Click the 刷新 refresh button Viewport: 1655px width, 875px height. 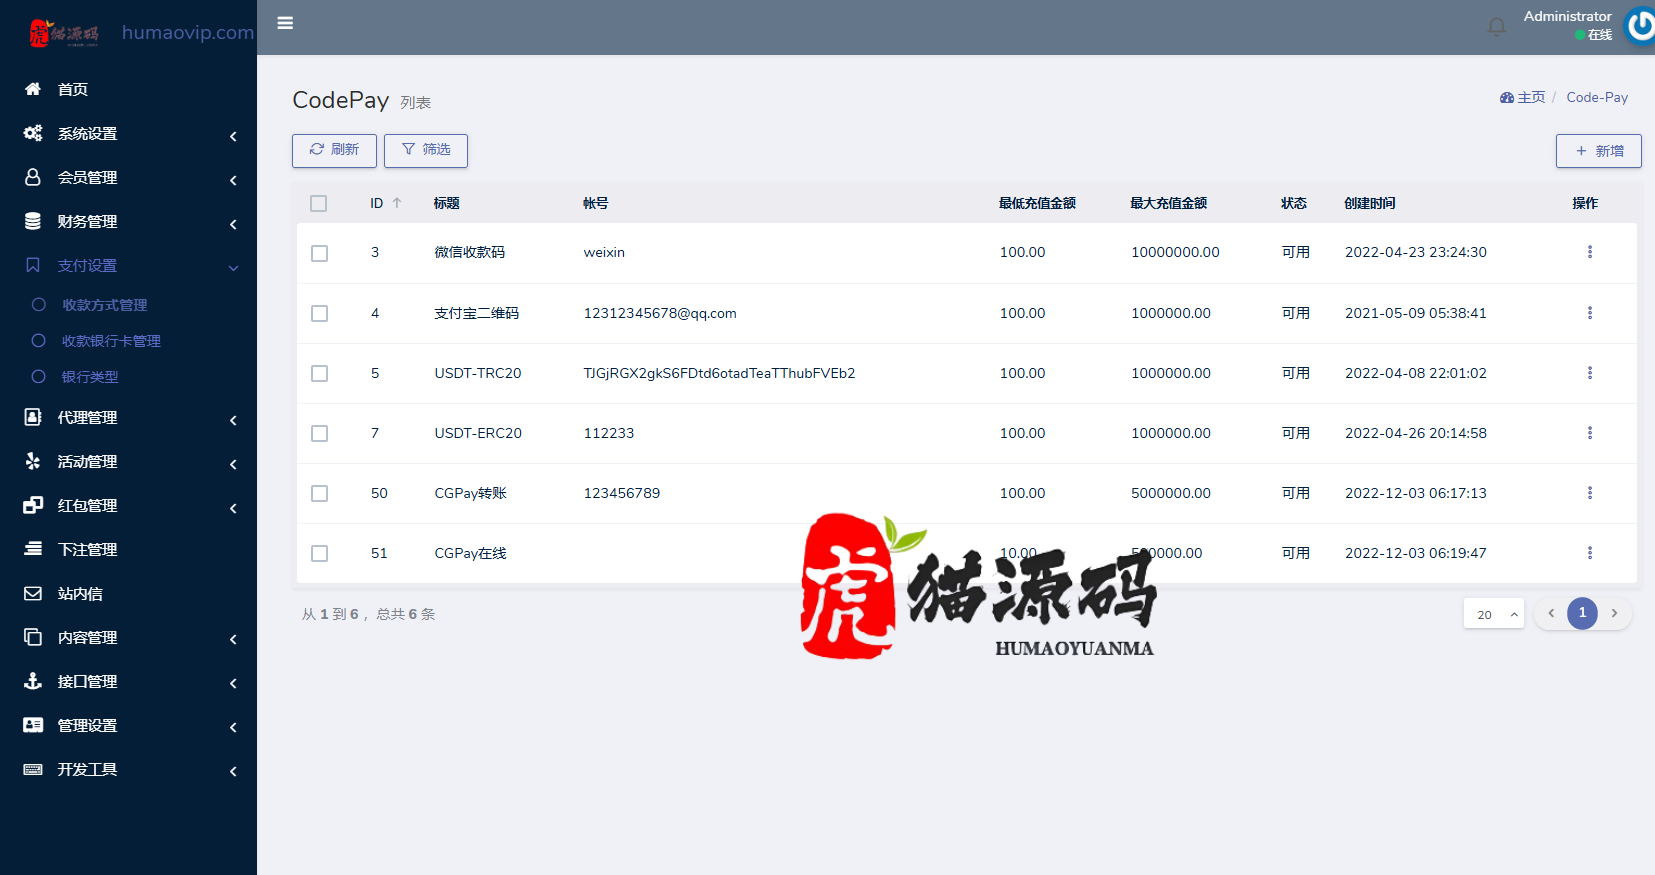click(334, 150)
